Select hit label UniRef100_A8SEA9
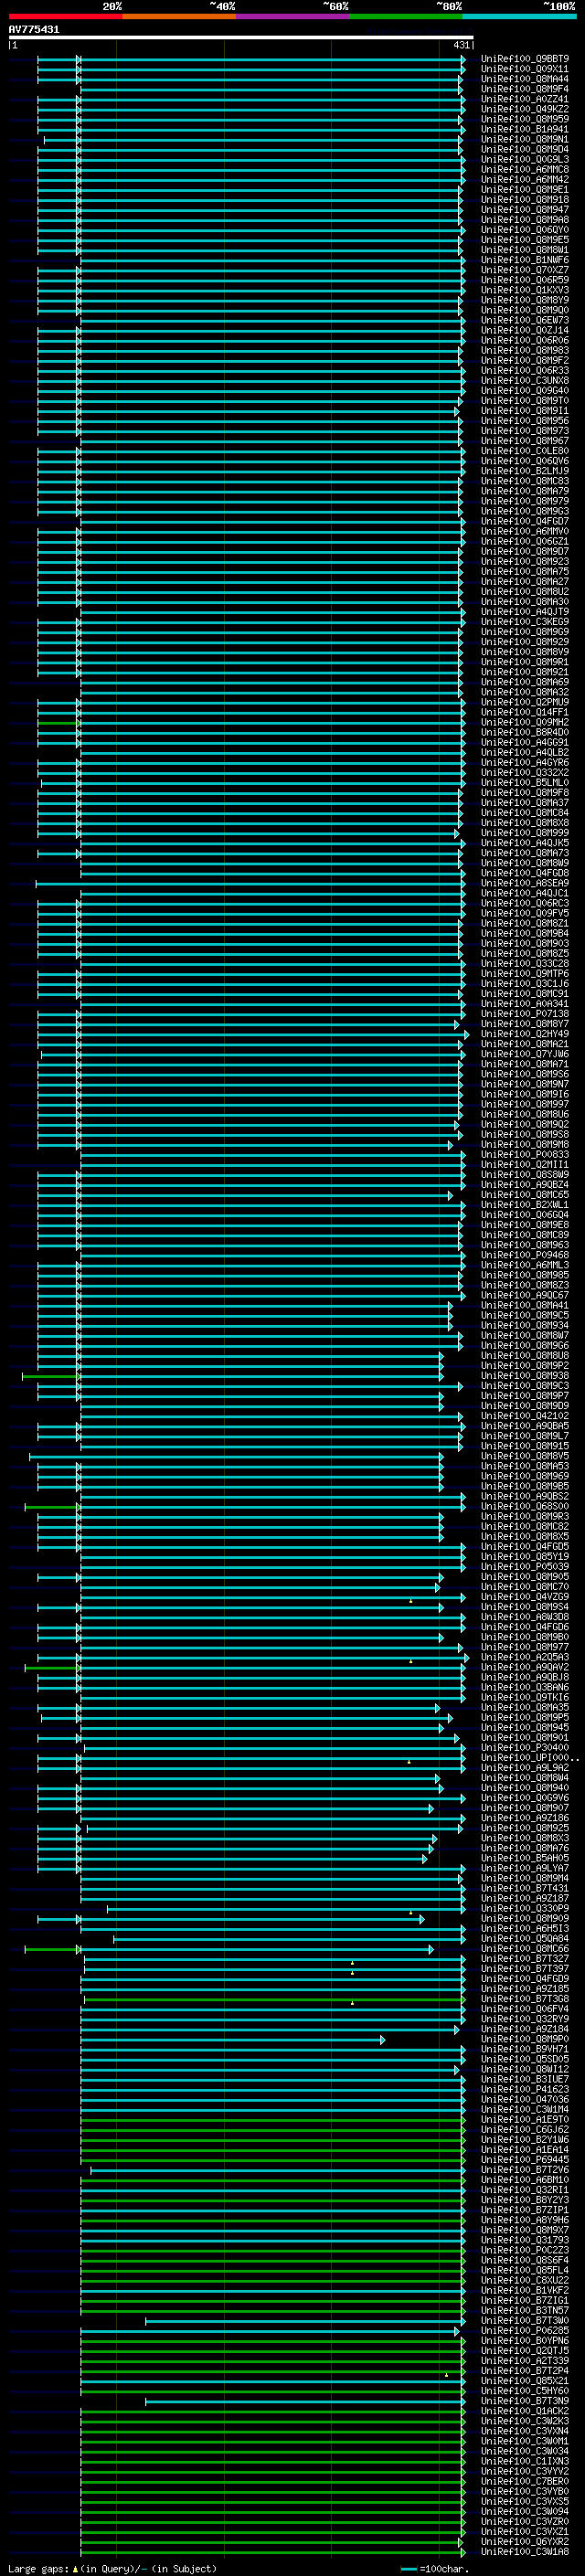585x2576 pixels. point(525,883)
